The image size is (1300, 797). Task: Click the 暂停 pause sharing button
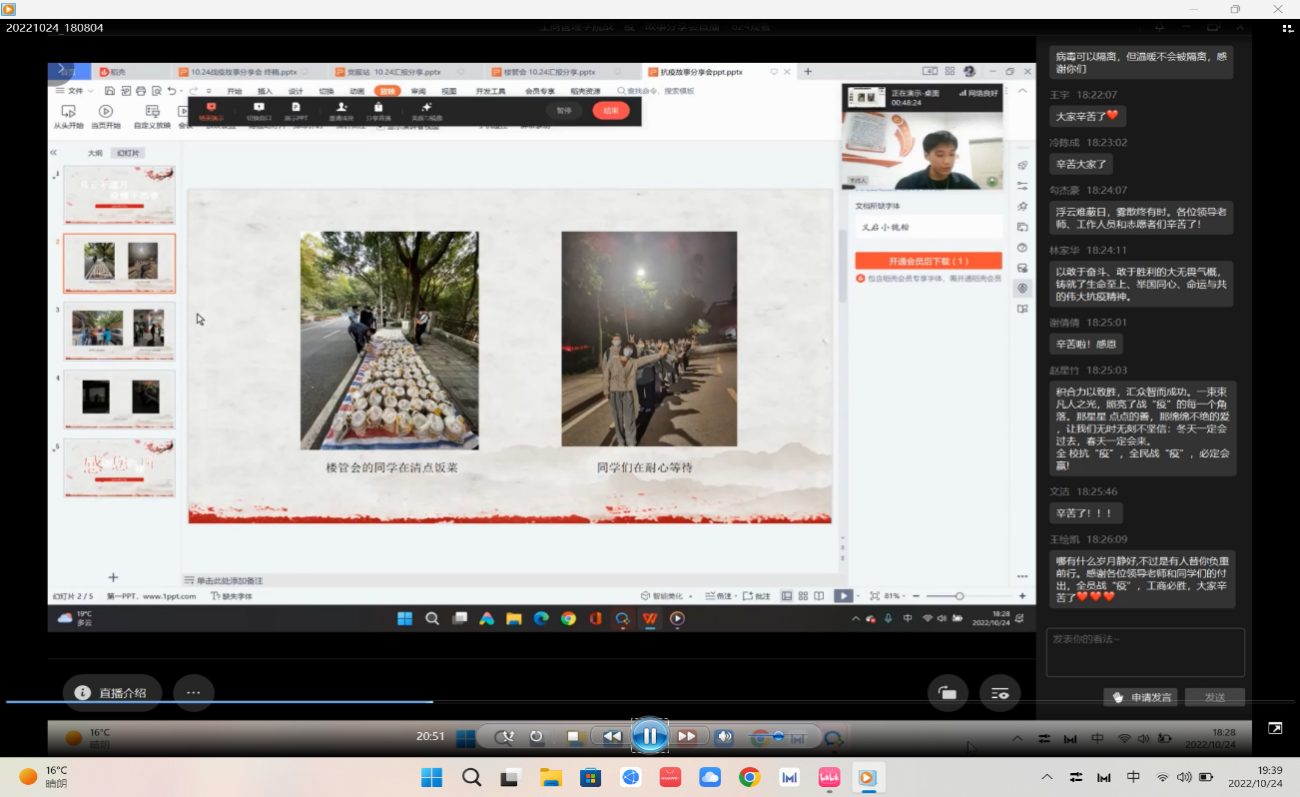pyautogui.click(x=564, y=110)
